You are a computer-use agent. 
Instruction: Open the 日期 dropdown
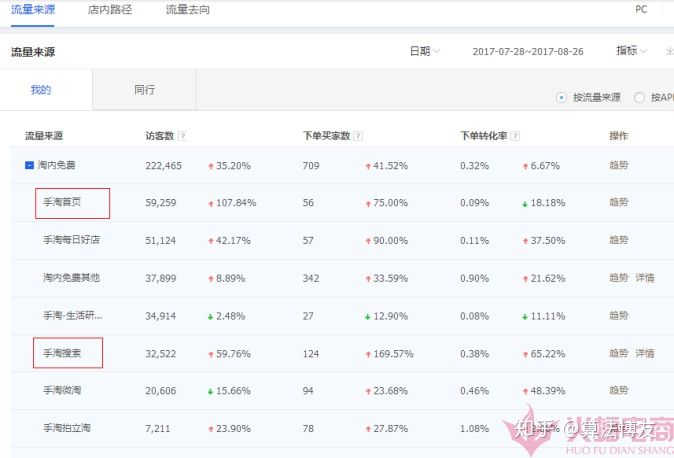click(425, 51)
